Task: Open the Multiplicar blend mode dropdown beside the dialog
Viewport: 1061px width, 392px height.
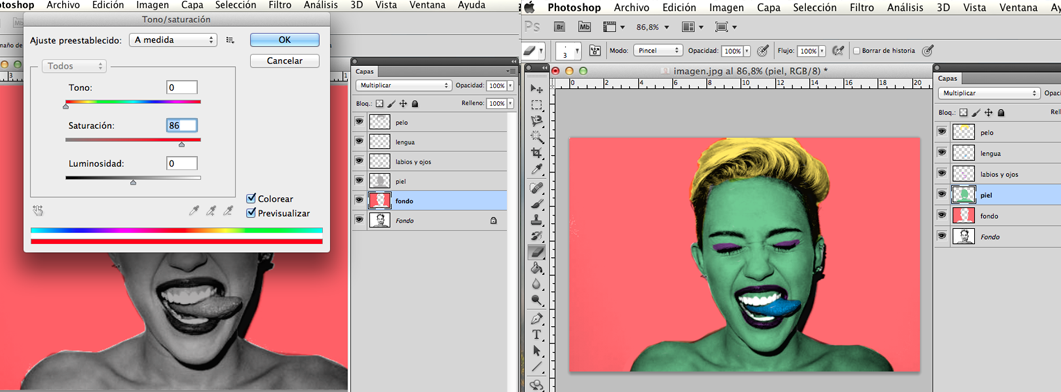Action: pos(403,86)
